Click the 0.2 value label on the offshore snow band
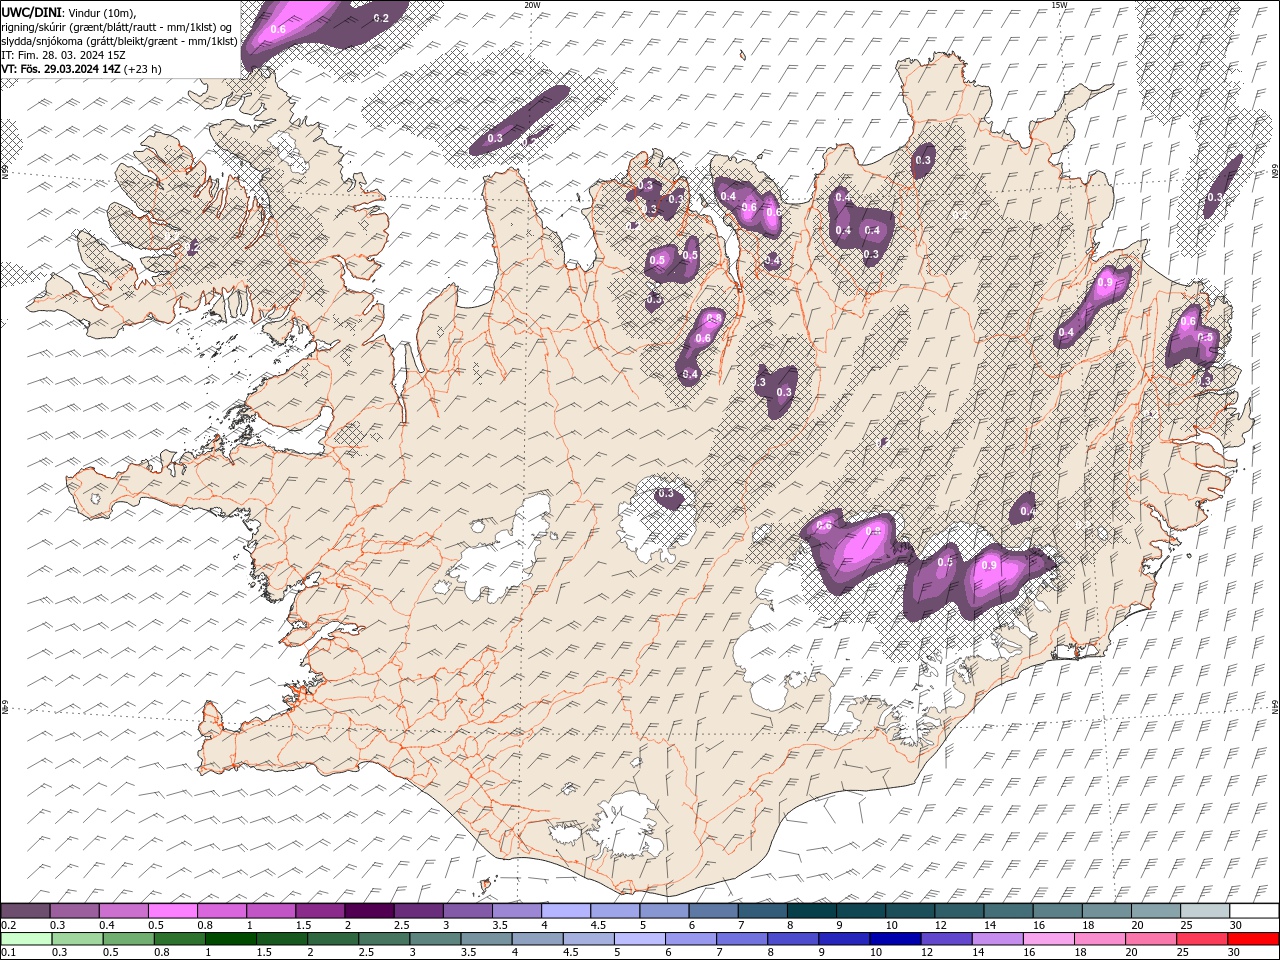 point(381,19)
